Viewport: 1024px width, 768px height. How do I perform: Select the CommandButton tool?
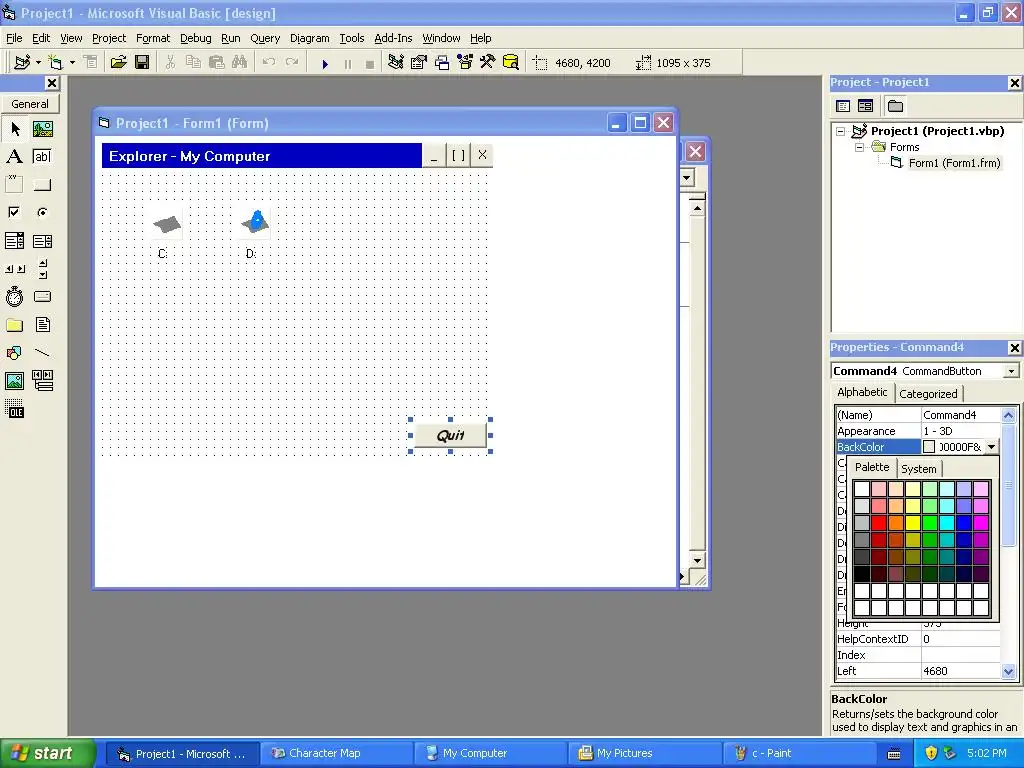[43, 185]
